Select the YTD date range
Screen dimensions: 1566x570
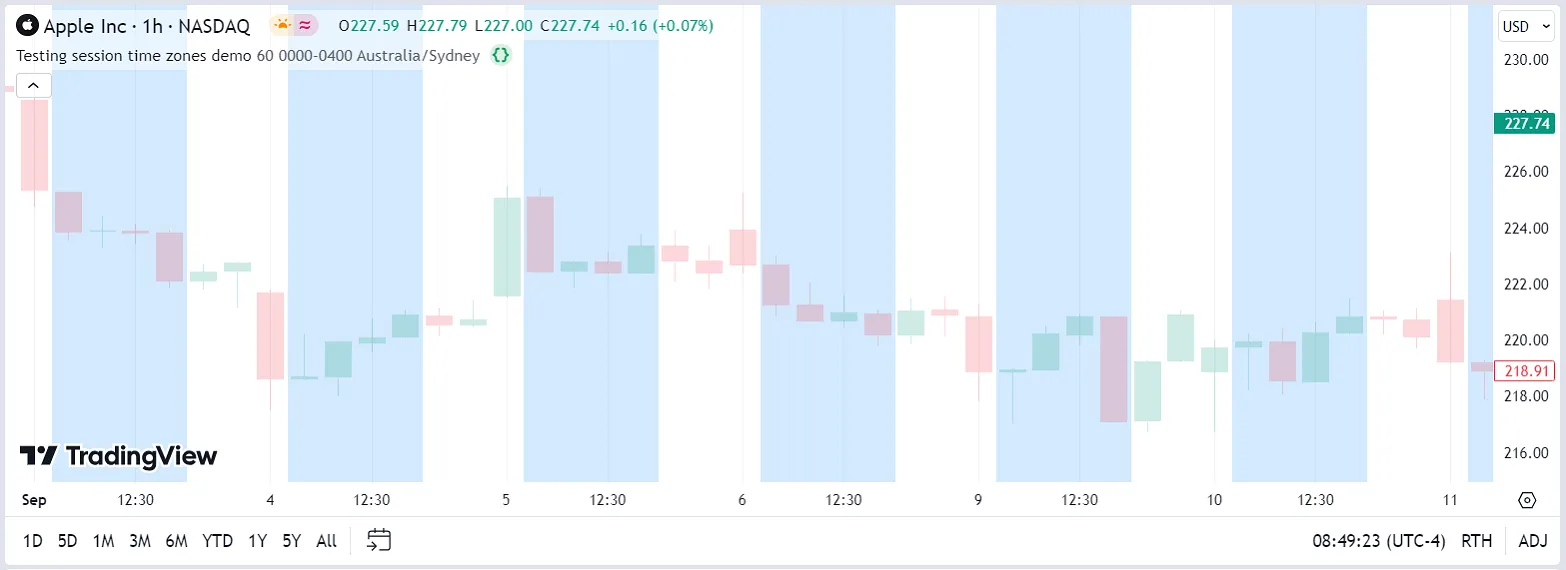click(217, 541)
